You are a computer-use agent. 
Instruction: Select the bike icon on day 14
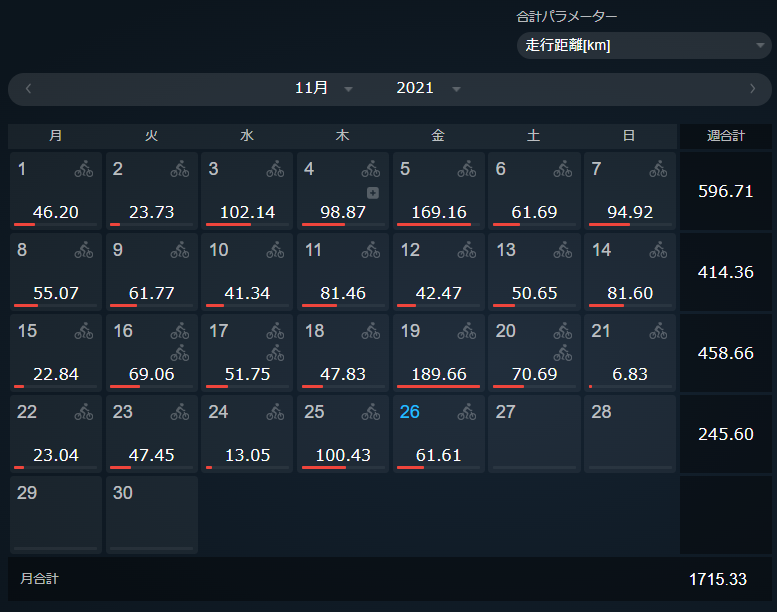pos(658,250)
